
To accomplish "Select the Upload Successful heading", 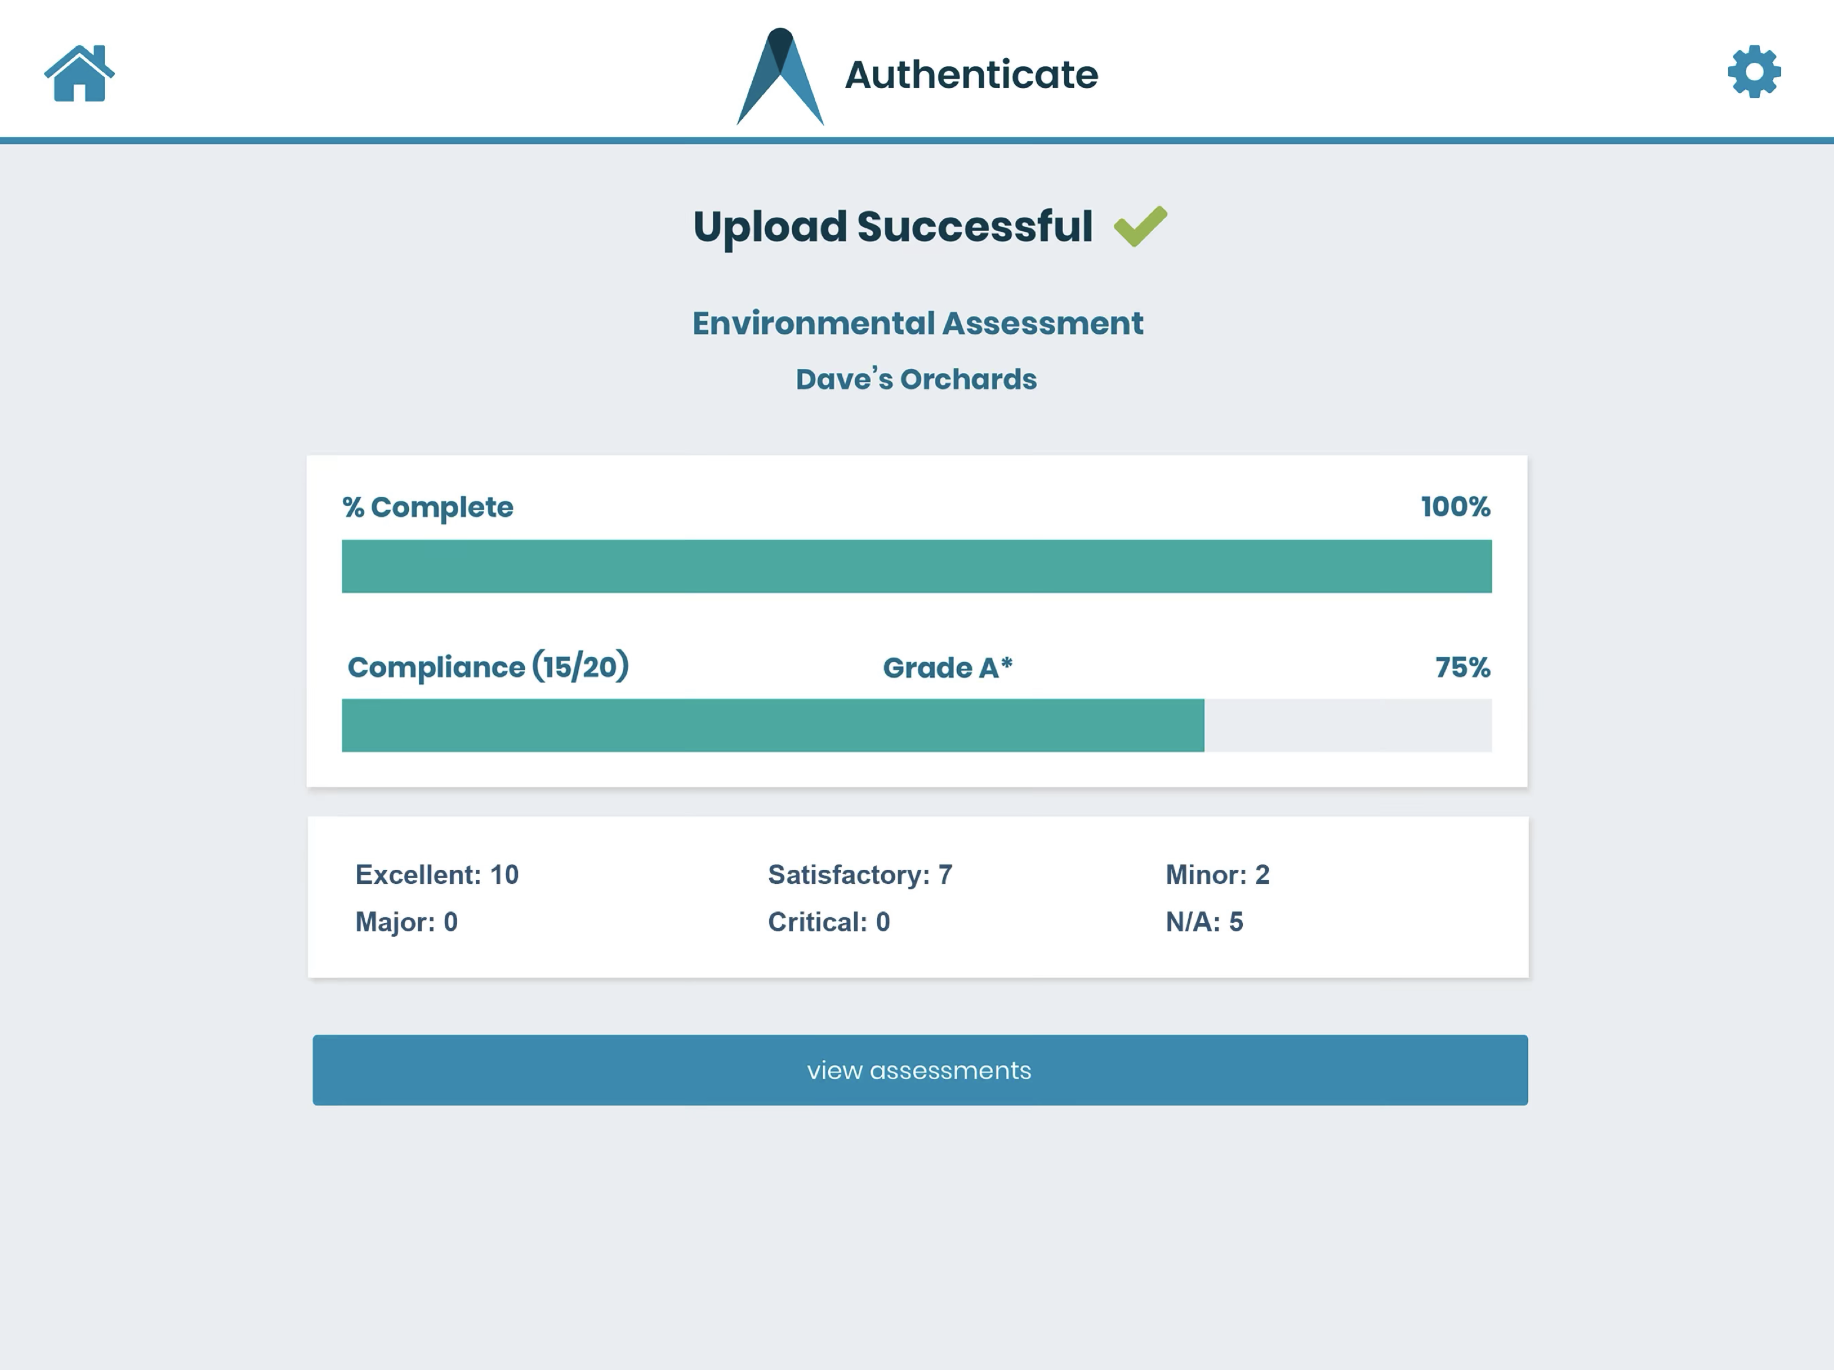I will click(x=892, y=227).
